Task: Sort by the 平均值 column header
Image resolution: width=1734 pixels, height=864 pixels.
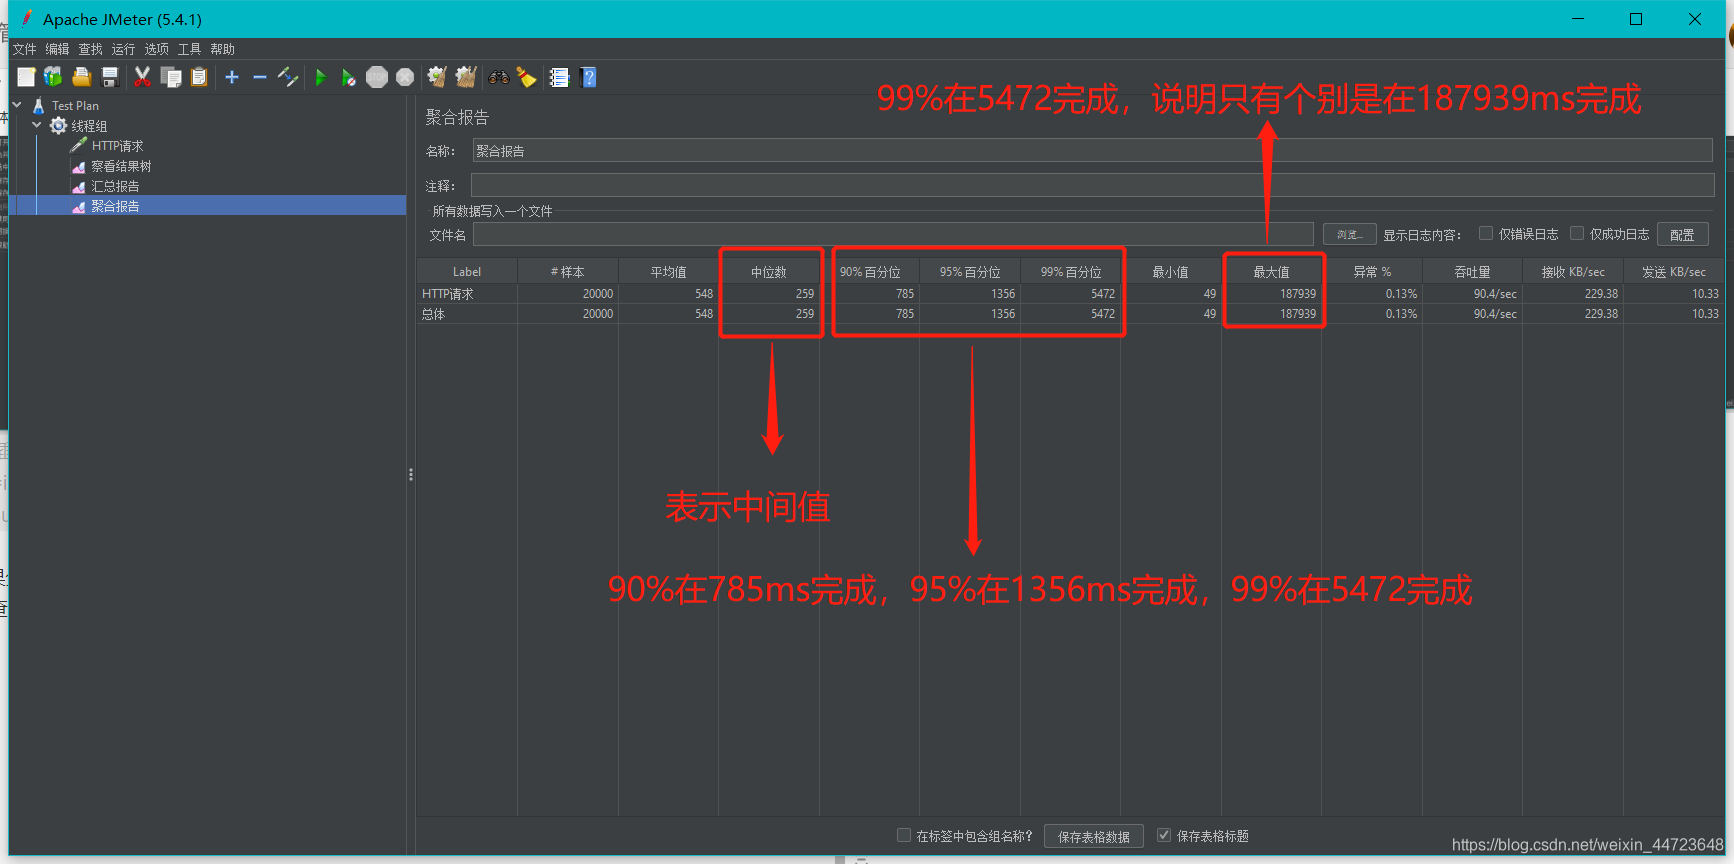Action: click(x=668, y=272)
